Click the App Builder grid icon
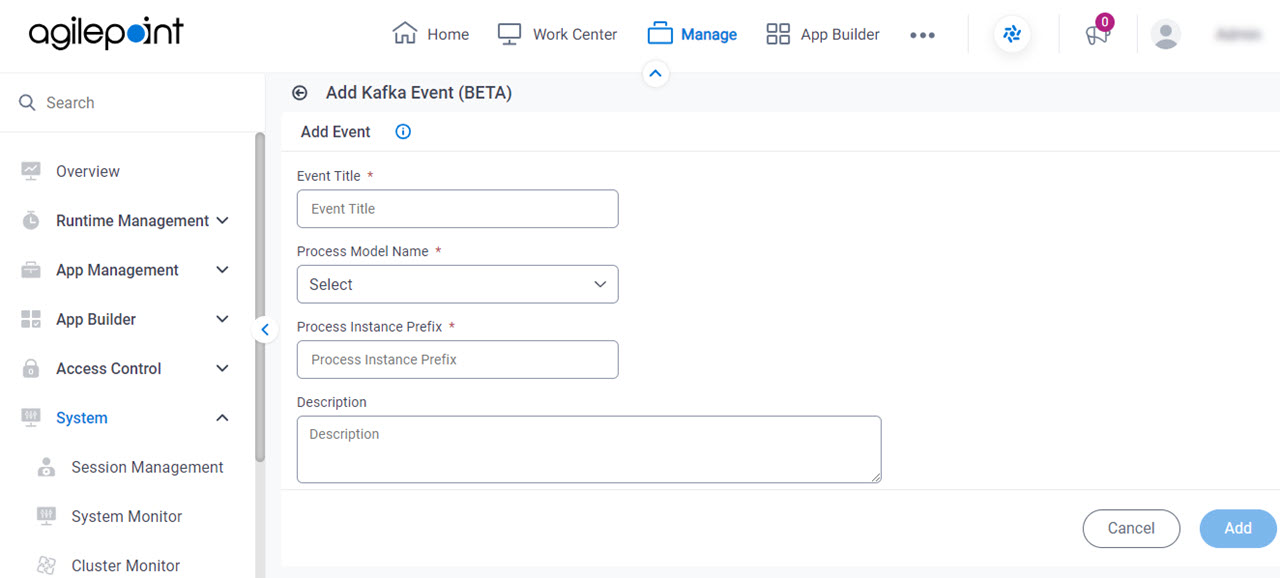The height and width of the screenshot is (578, 1280). [x=778, y=34]
